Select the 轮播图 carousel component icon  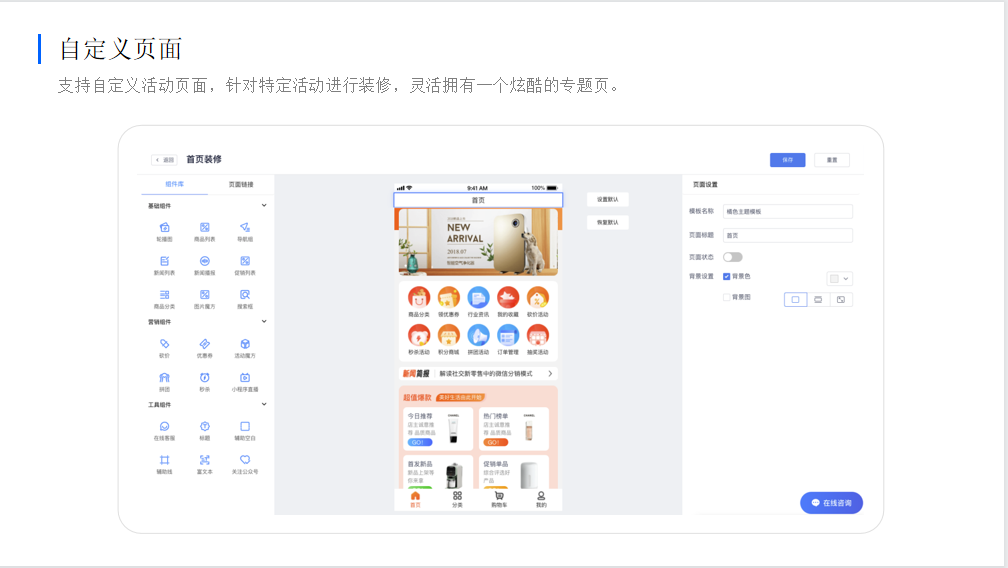pyautogui.click(x=164, y=228)
